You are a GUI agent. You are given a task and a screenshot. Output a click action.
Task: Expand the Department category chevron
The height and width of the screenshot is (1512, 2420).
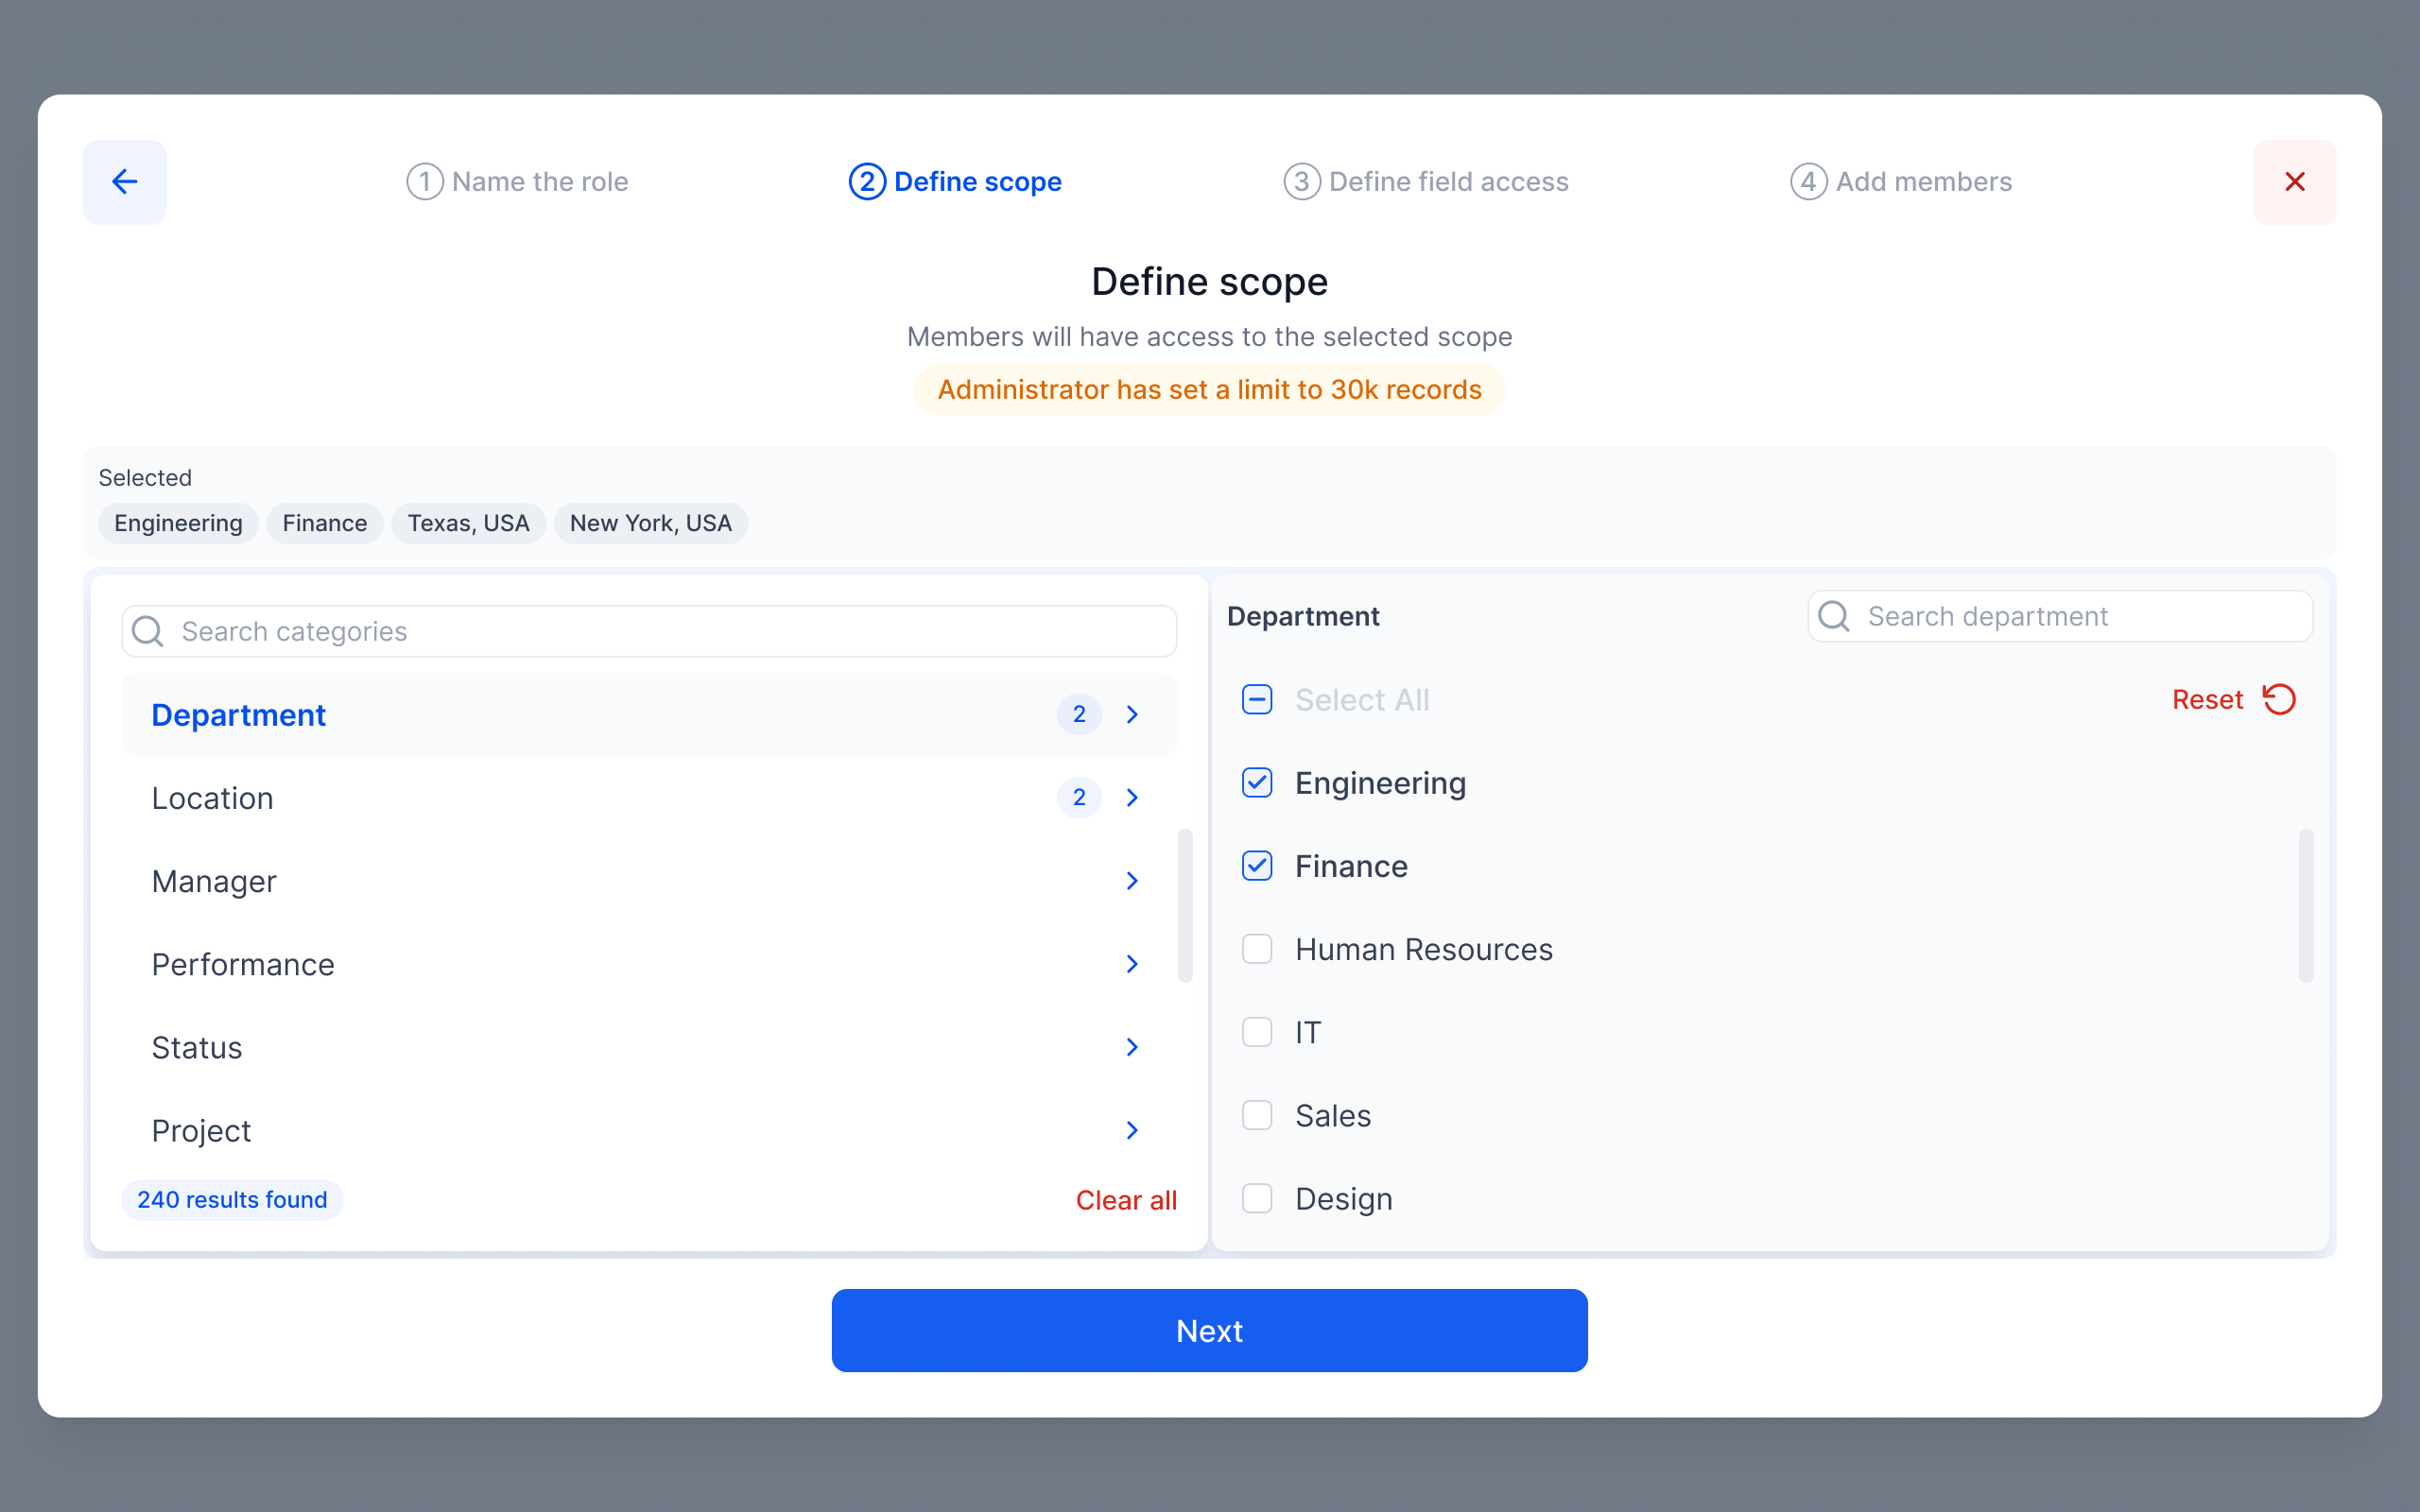tap(1132, 714)
